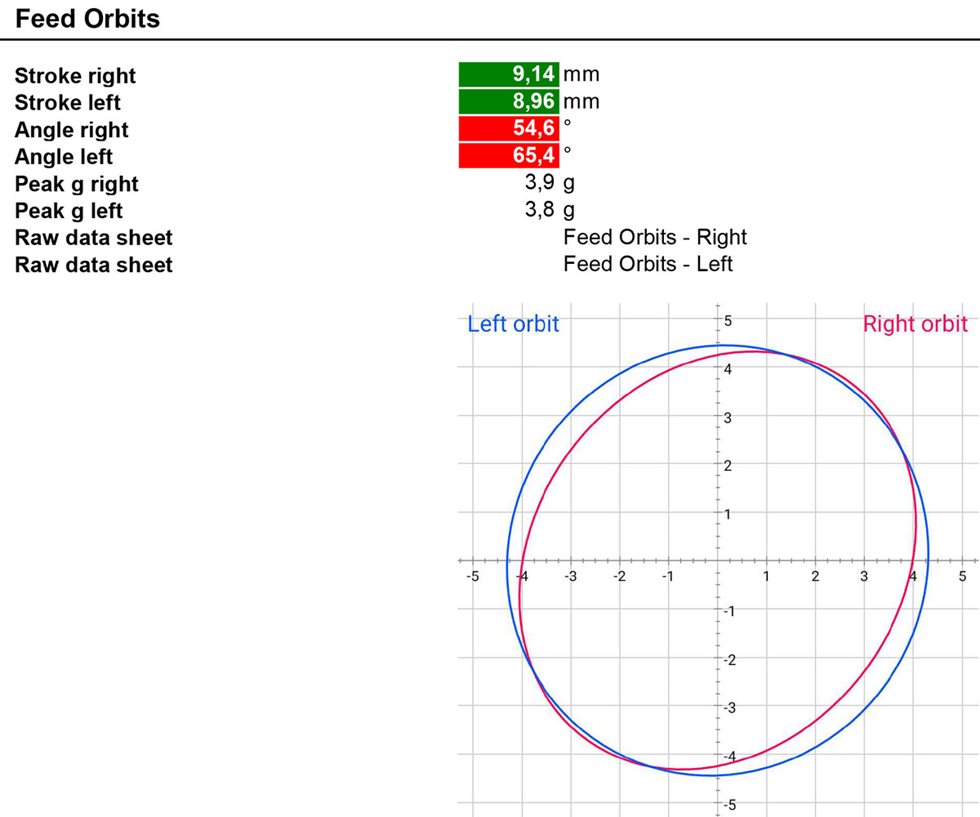The width and height of the screenshot is (980, 817).
Task: Select the red Angle right value 54,6
Action: click(x=509, y=129)
